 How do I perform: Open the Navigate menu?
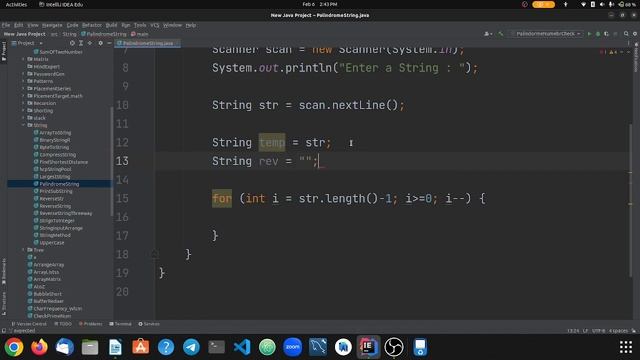(52, 25)
